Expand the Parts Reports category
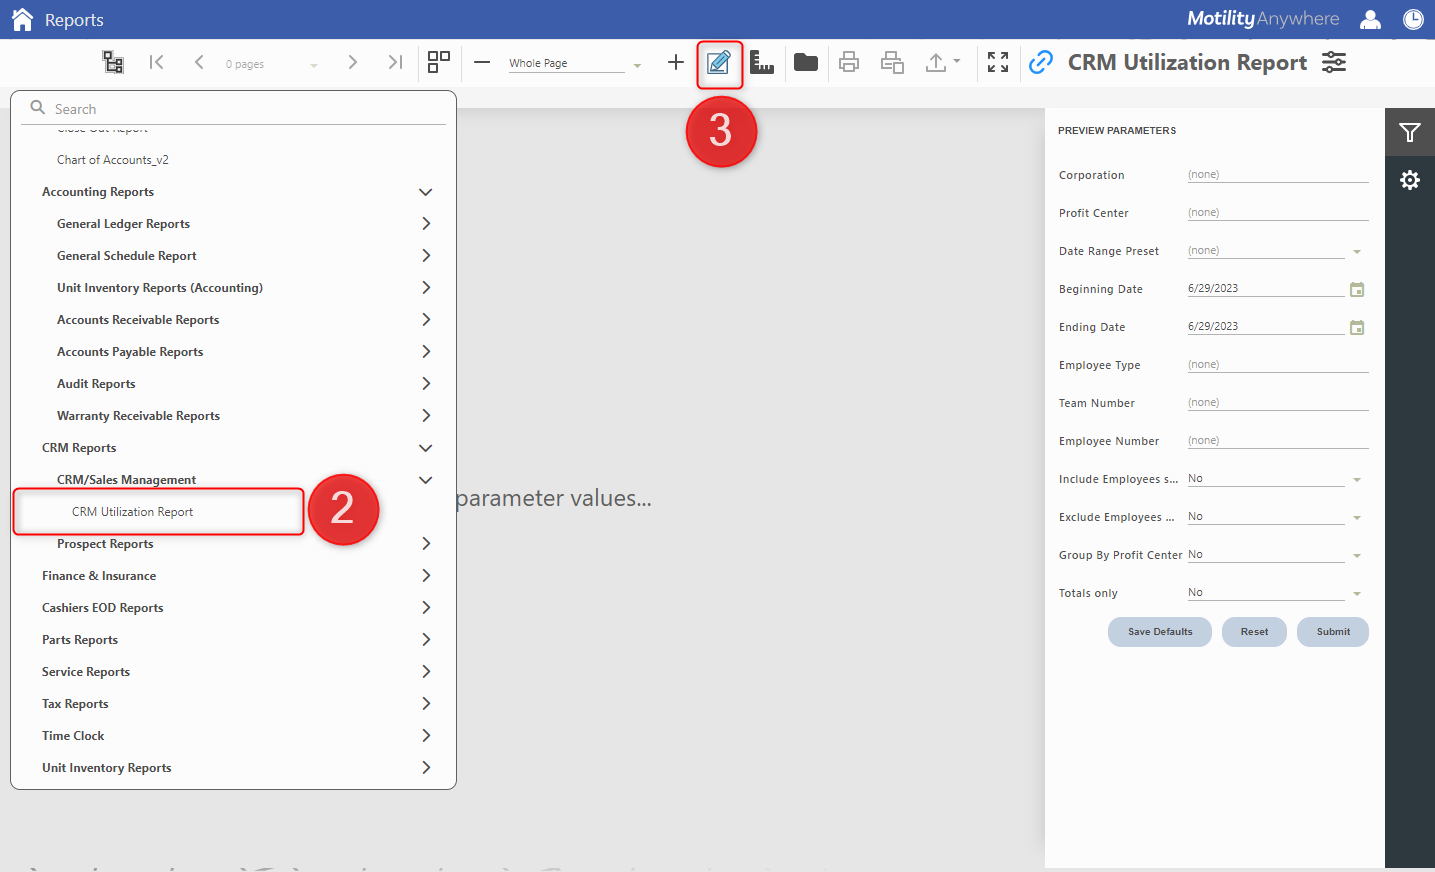The image size is (1435, 872). (425, 640)
